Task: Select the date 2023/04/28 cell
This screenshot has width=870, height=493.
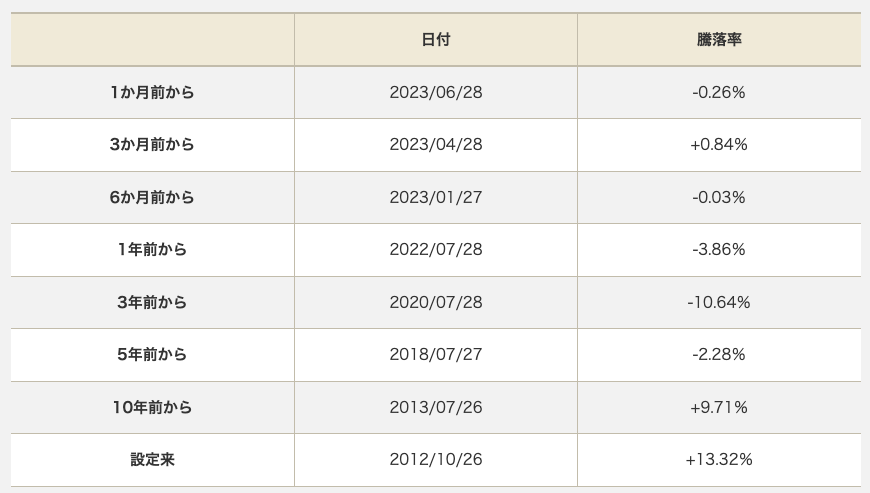Action: [436, 145]
